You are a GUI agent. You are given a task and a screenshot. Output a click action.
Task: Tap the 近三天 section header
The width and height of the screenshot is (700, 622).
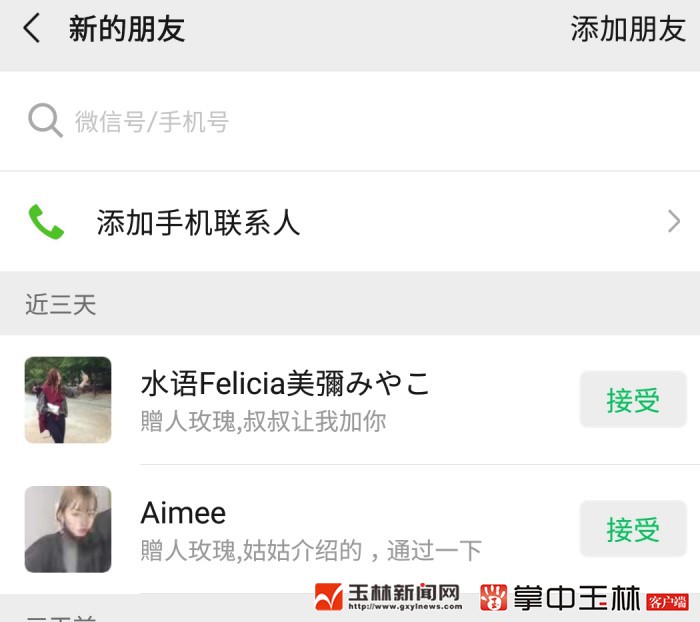61,305
